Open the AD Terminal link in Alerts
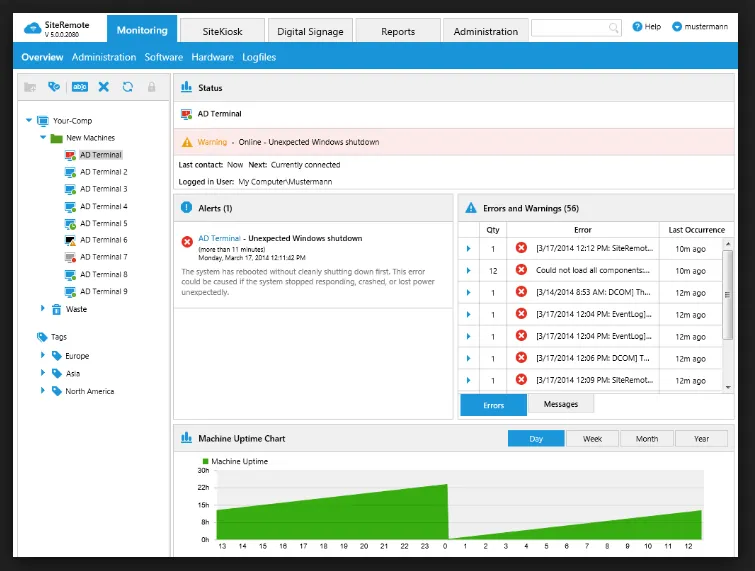Screen dimensions: 755x571 point(219,238)
